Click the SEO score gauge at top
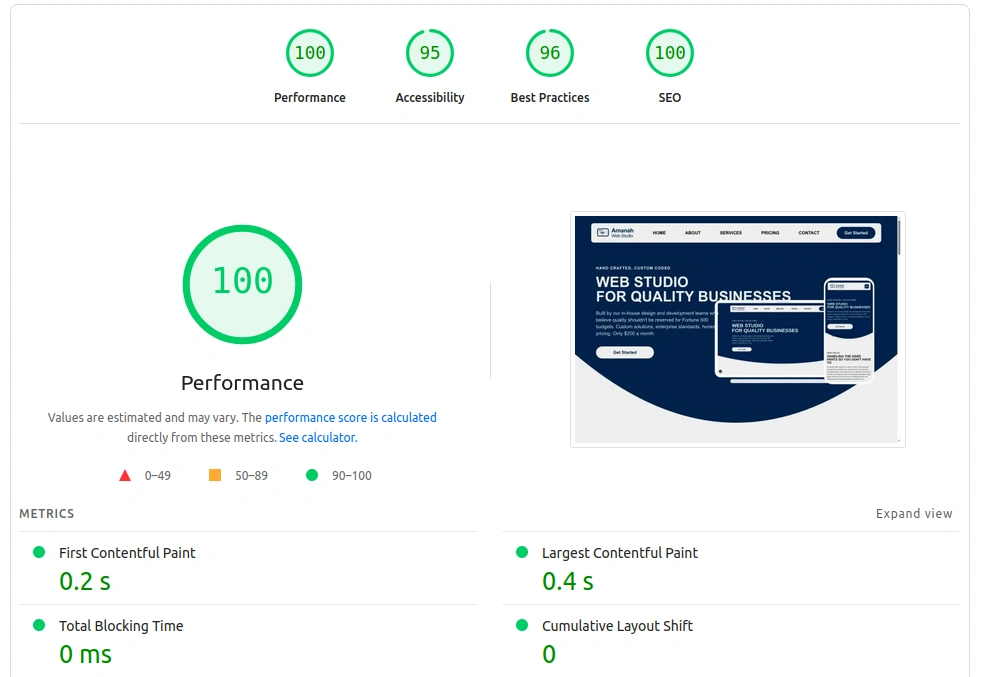Screen dimensions: 982x677 (669, 53)
